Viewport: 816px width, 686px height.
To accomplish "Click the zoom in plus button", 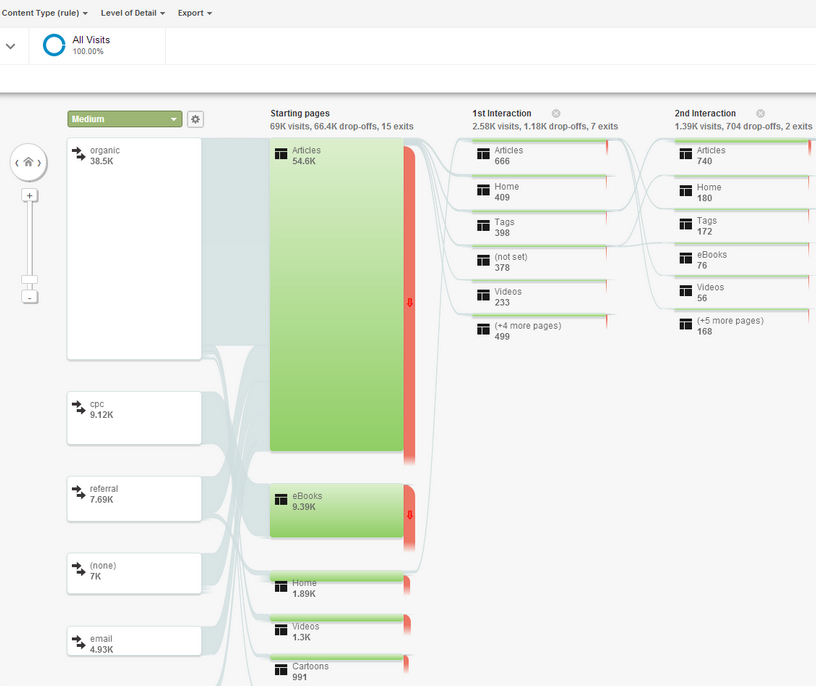I will coord(29,195).
